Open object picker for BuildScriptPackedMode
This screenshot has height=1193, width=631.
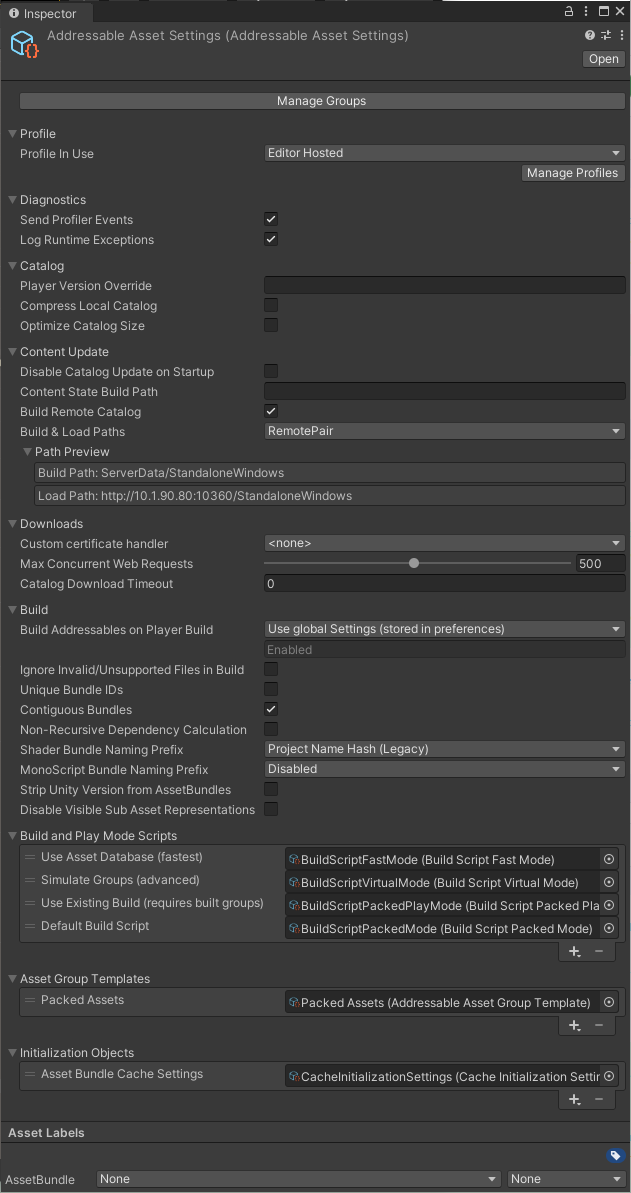coord(608,928)
